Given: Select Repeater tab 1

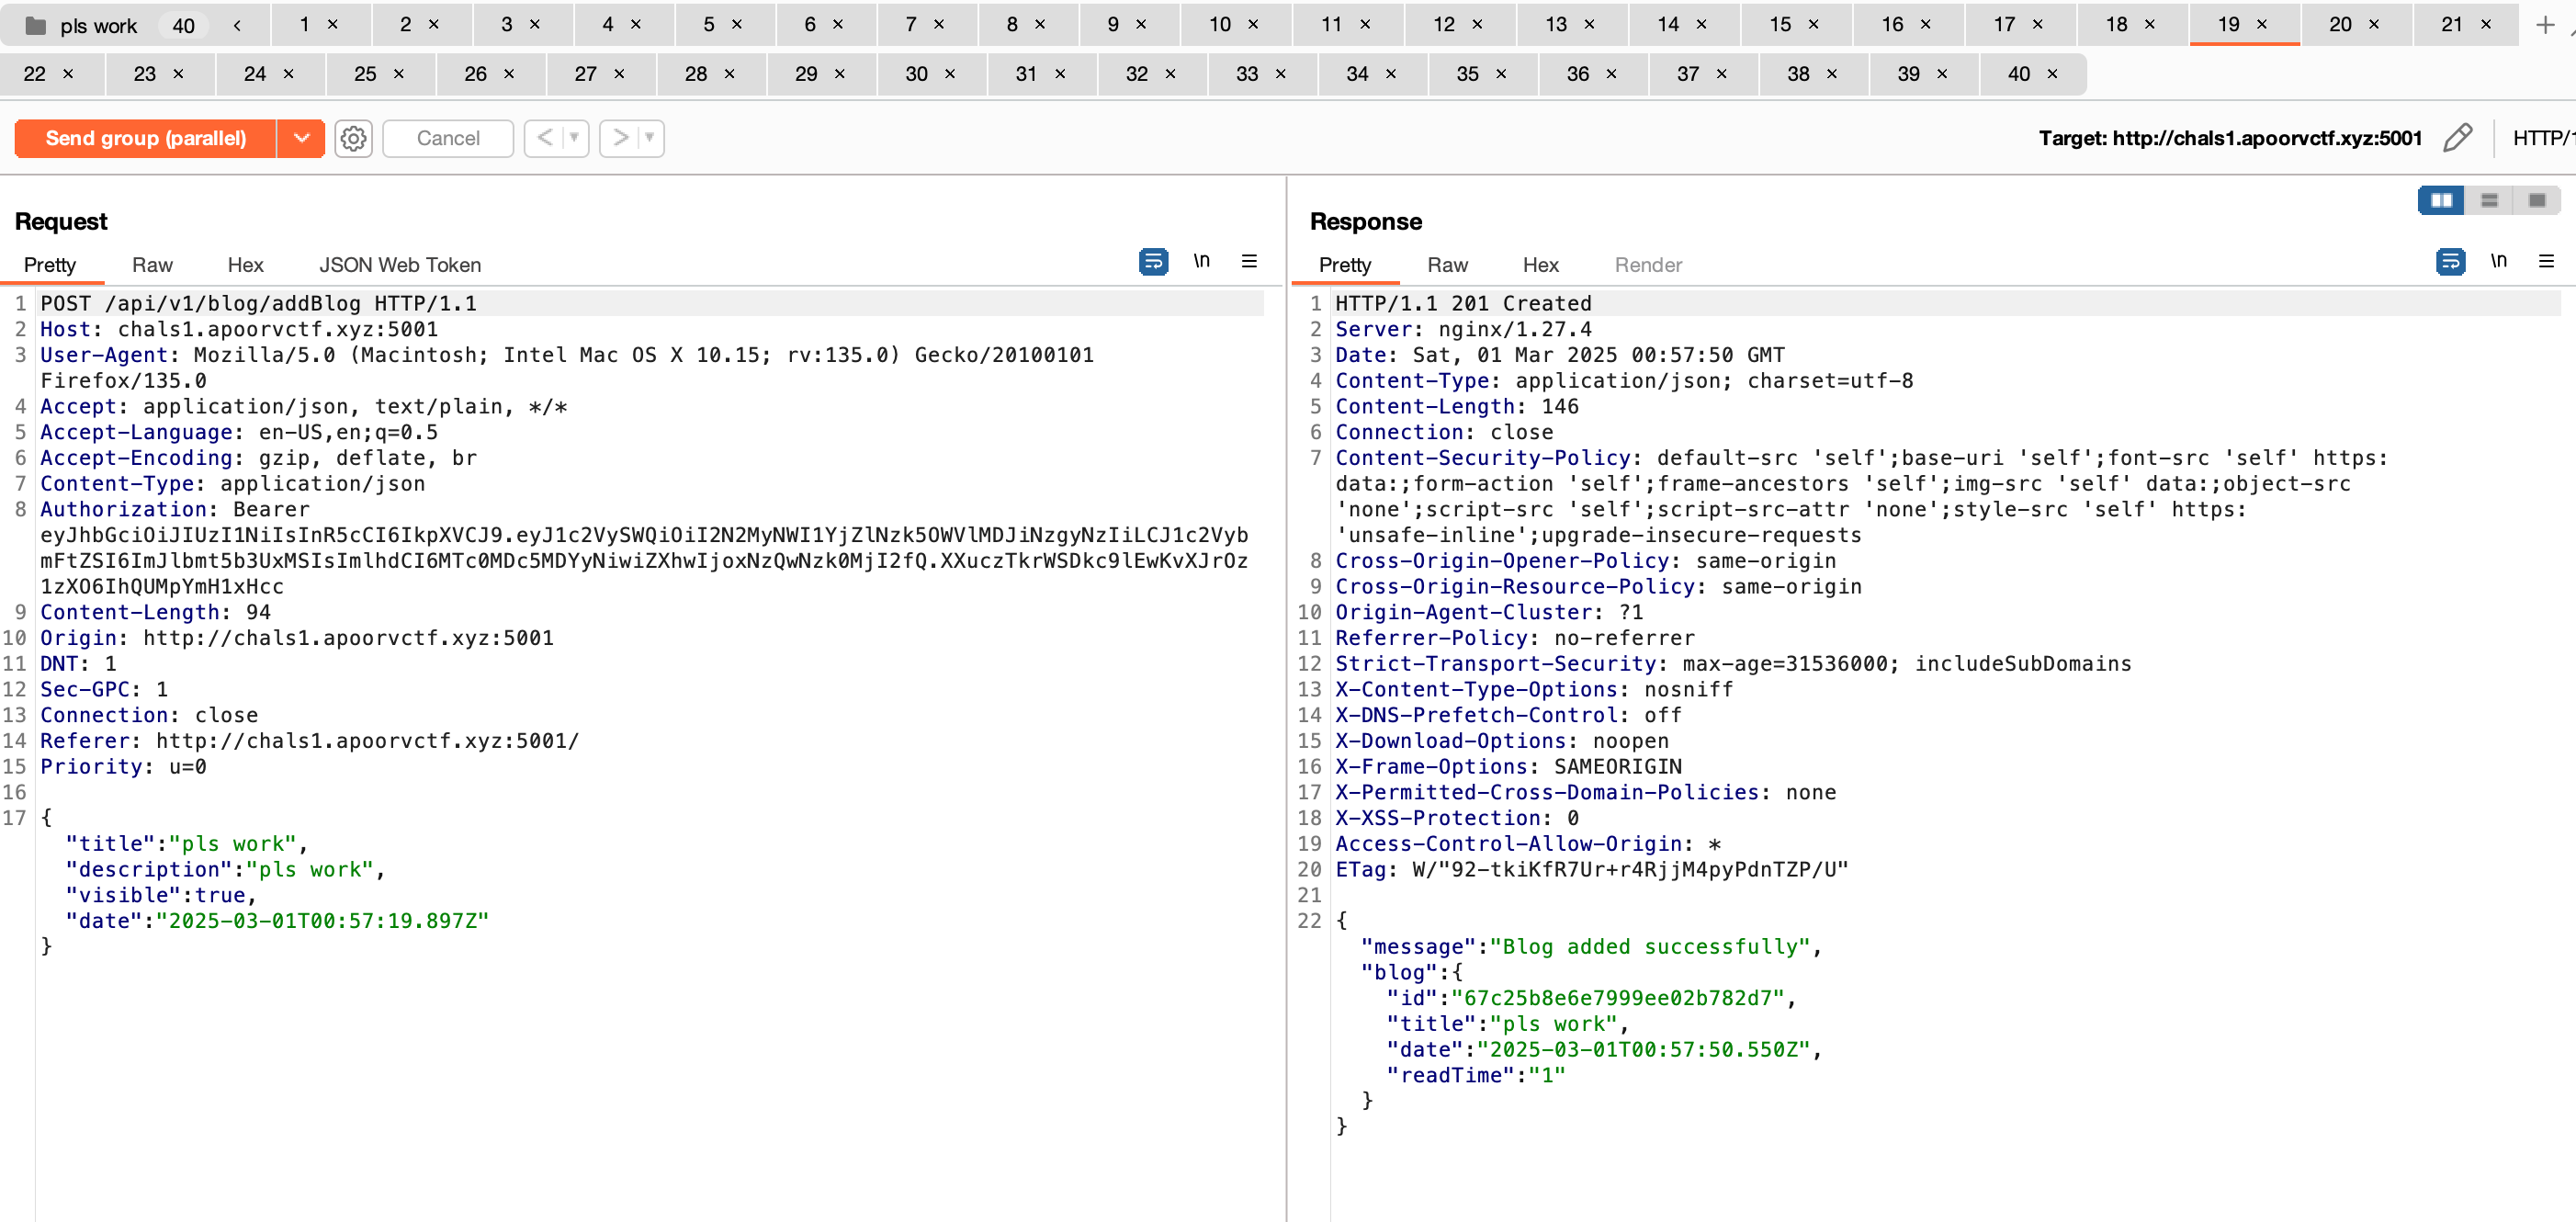Looking at the screenshot, I should (304, 25).
